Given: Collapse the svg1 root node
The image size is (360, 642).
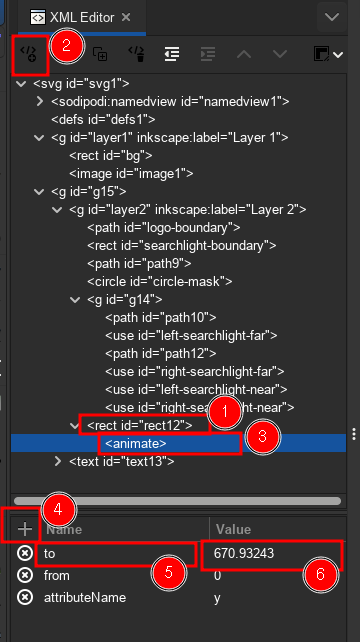Looking at the screenshot, I should (20, 84).
